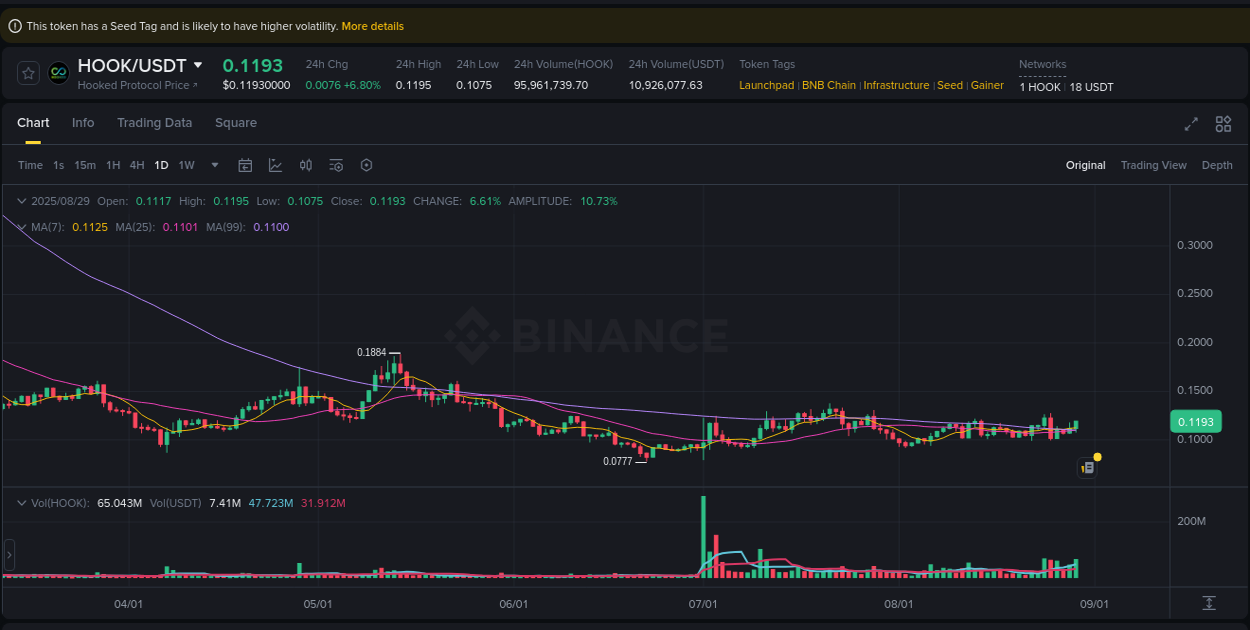Click the More details link

[x=372, y=25]
